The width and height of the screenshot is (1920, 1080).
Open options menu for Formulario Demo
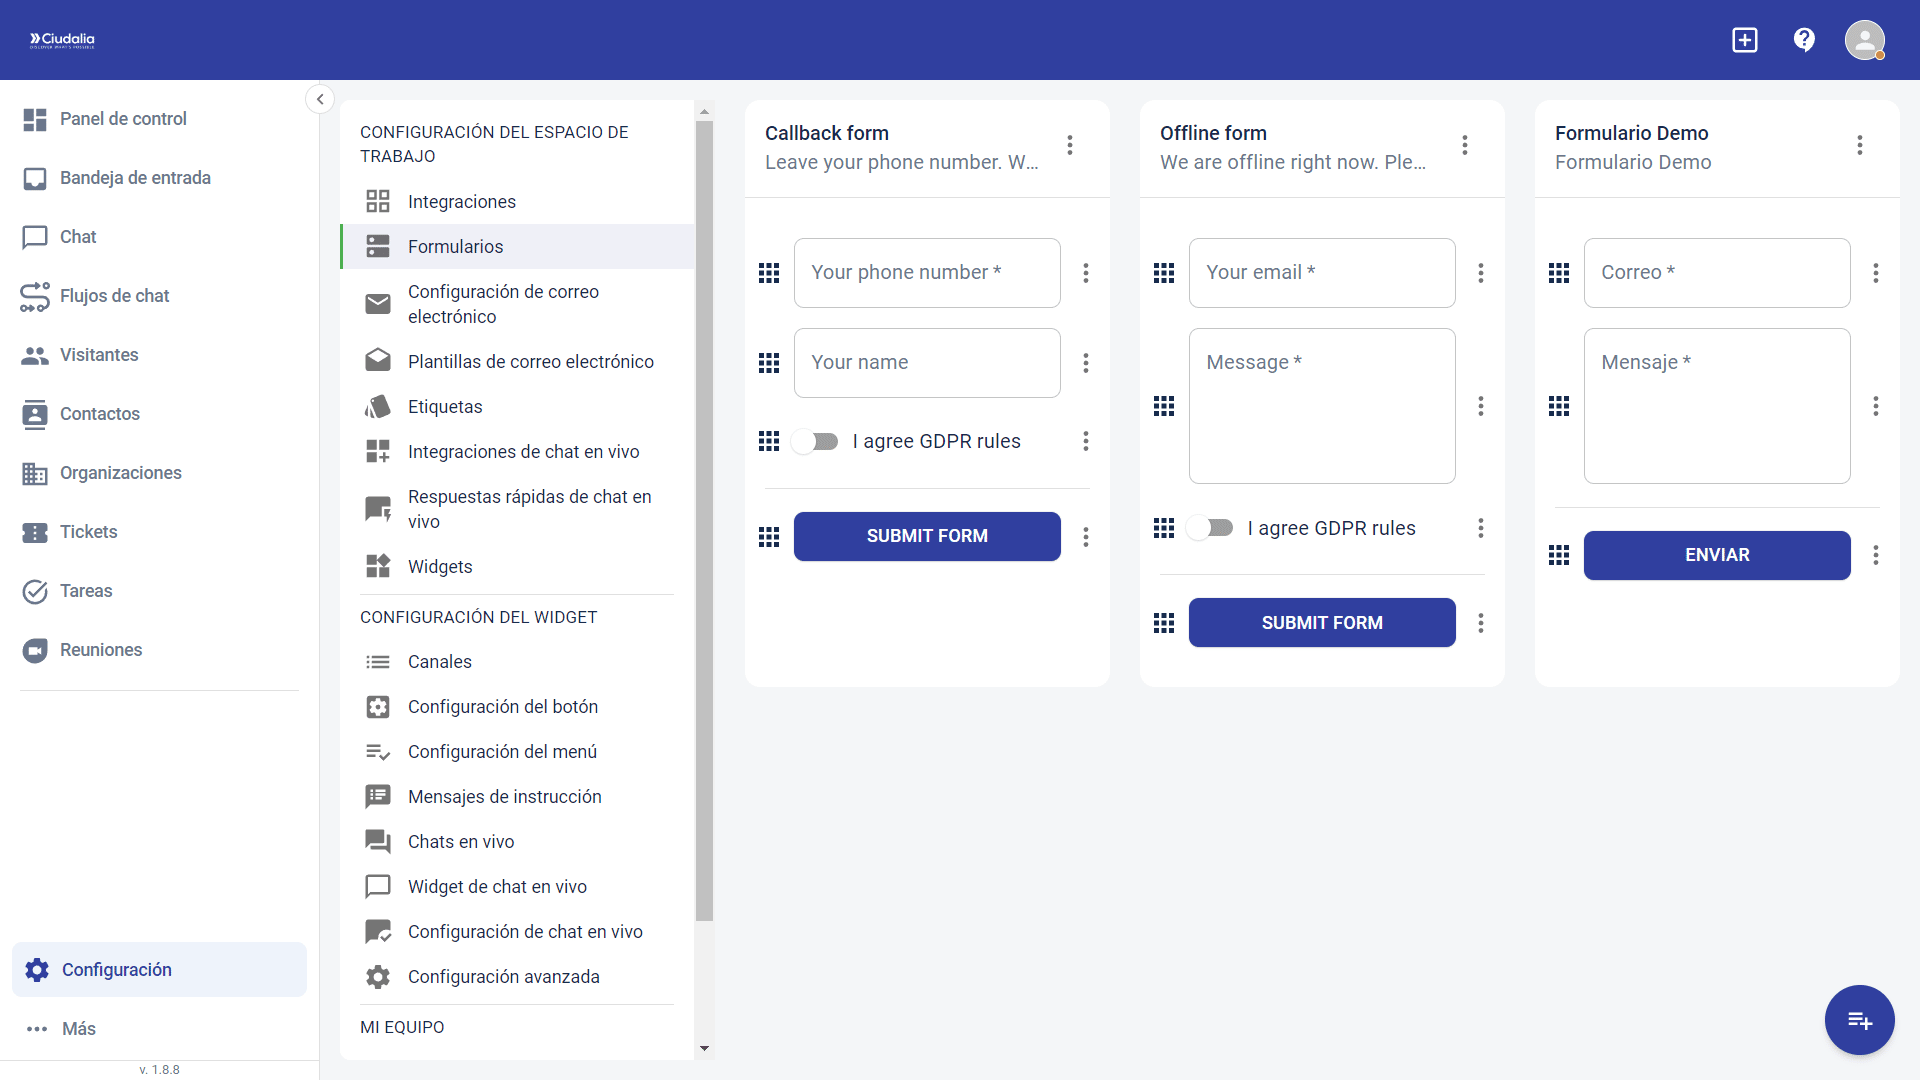pos(1860,145)
